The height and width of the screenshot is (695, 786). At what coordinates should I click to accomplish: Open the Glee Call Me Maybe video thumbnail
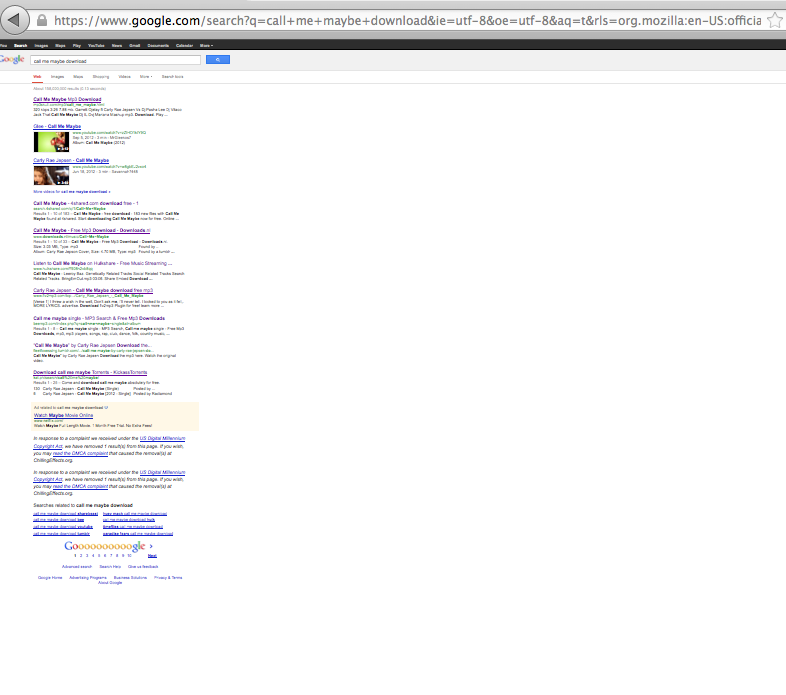50,141
